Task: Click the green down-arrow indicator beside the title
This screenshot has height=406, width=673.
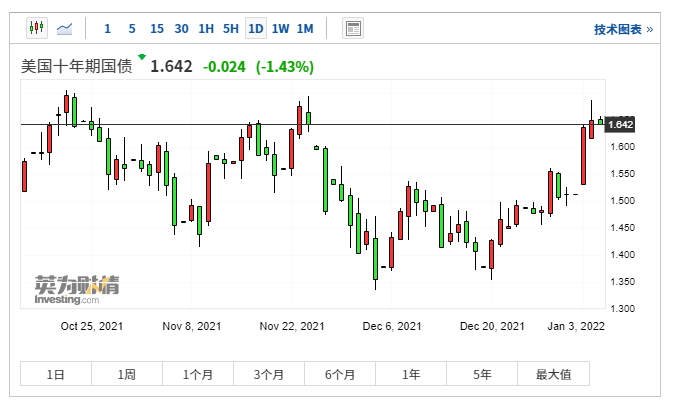Action: (x=141, y=56)
